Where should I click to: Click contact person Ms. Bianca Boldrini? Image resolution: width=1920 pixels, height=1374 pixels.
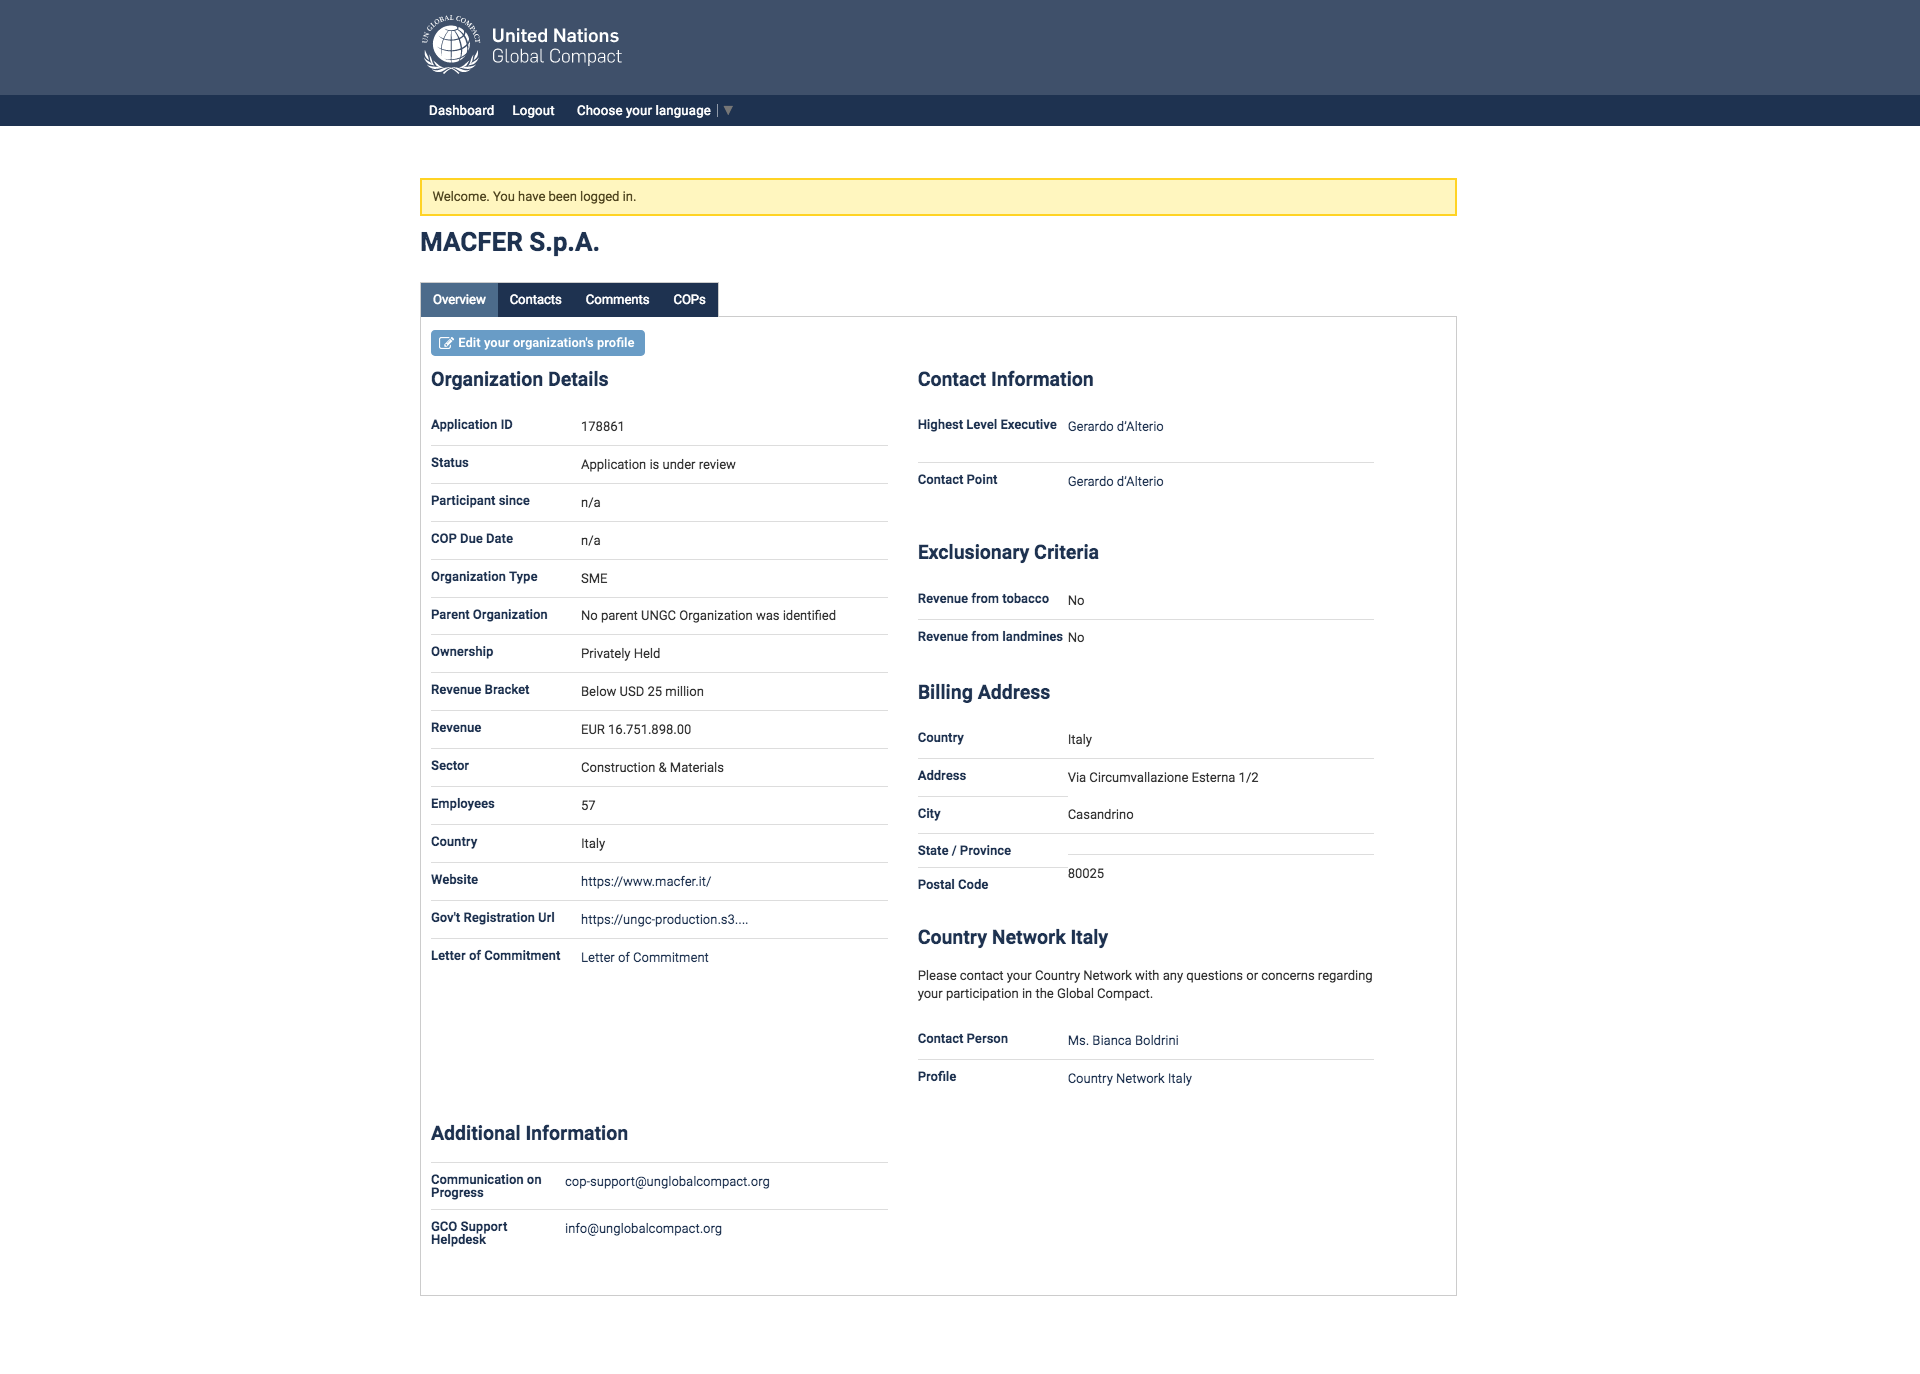(x=1123, y=1041)
